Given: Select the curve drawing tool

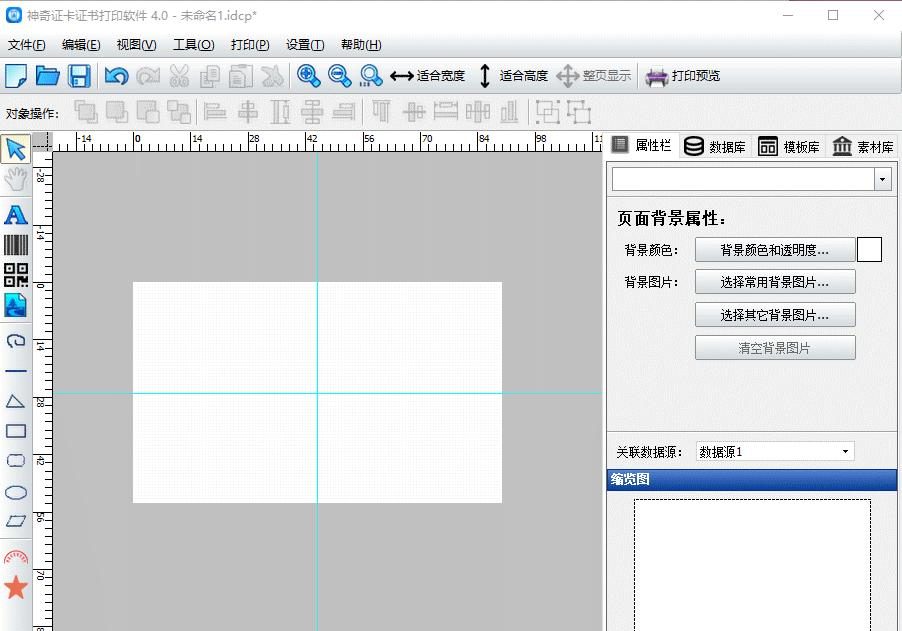Looking at the screenshot, I should click(16, 341).
